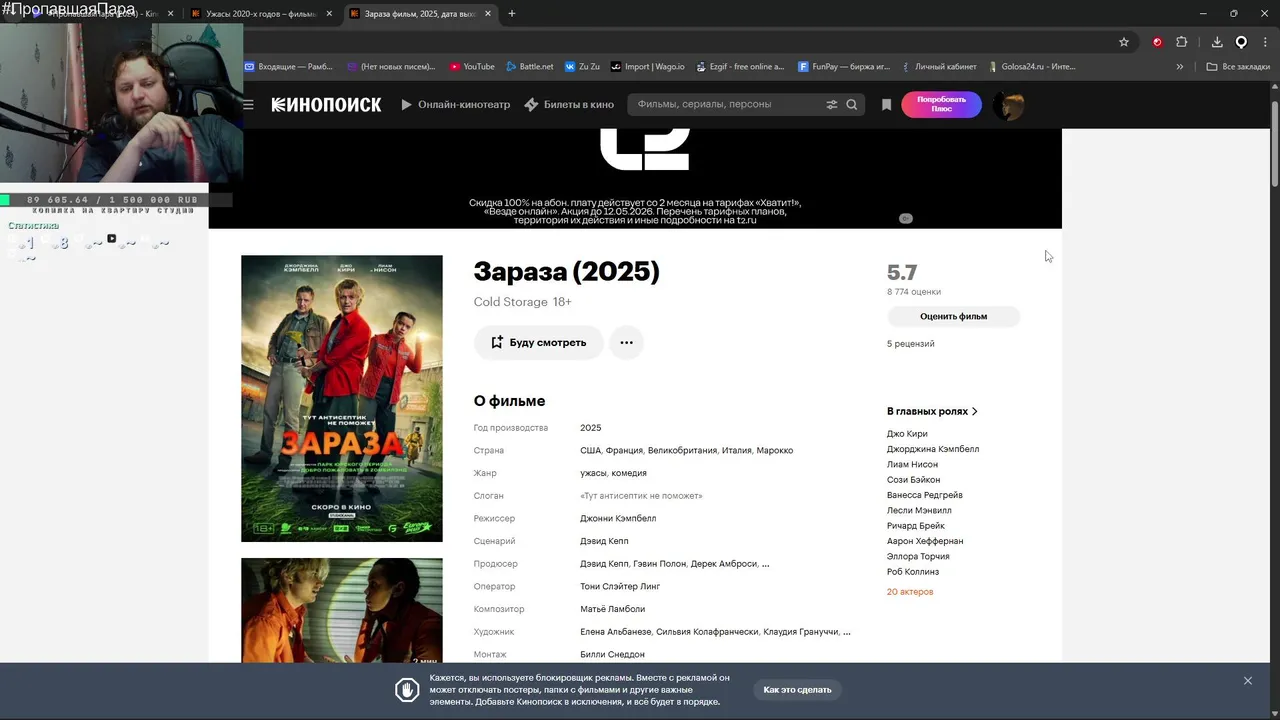
Task: Expand В главных ролях cast section
Action: point(932,411)
